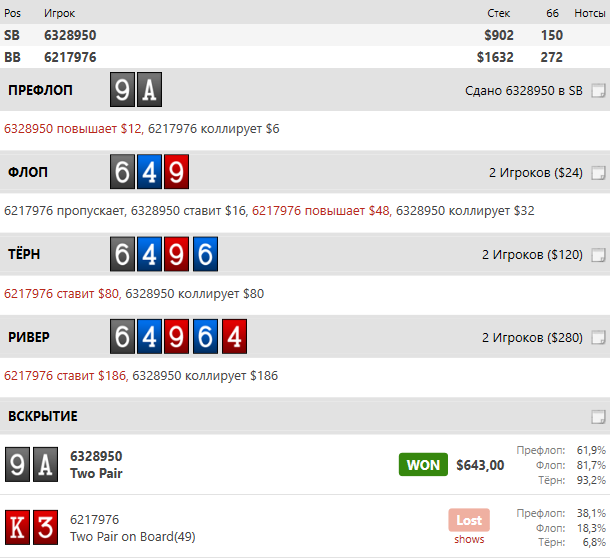613x559 pixels.
Task: Click the red K card of player 6217976
Action: coord(17,527)
